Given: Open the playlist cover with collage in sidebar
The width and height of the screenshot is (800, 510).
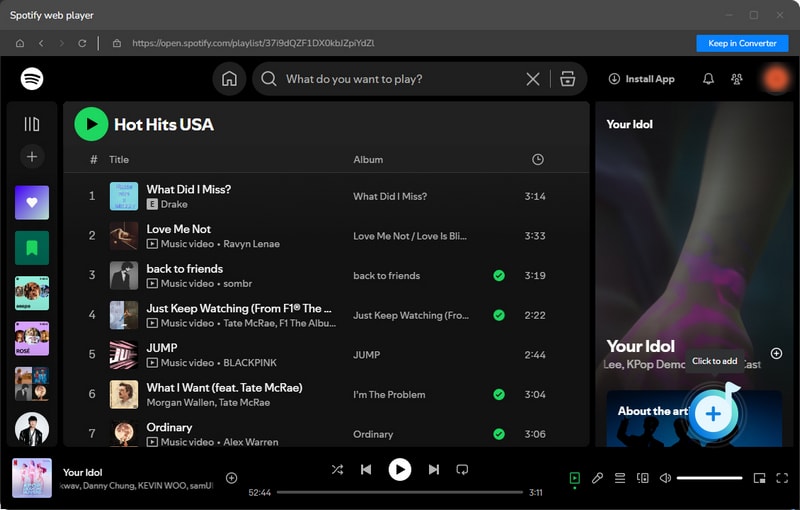Looking at the screenshot, I should tap(32, 384).
